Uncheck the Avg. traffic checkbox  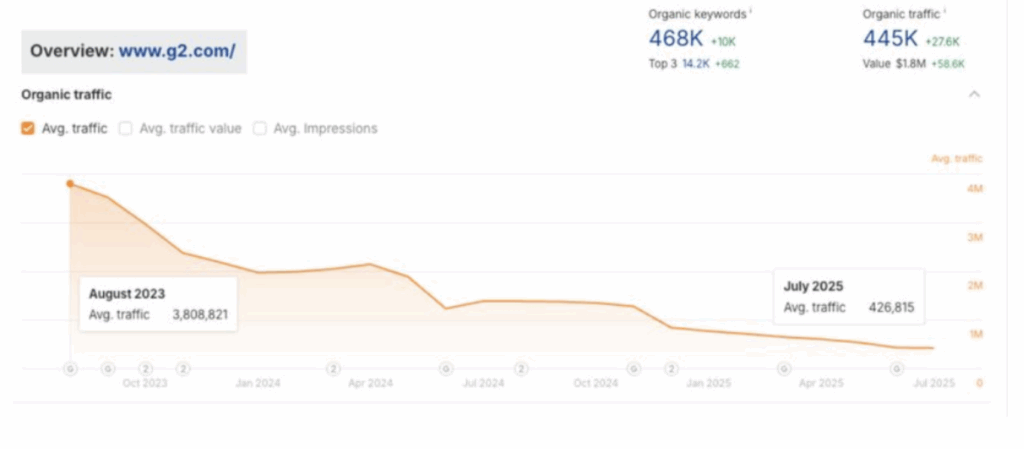pos(28,129)
